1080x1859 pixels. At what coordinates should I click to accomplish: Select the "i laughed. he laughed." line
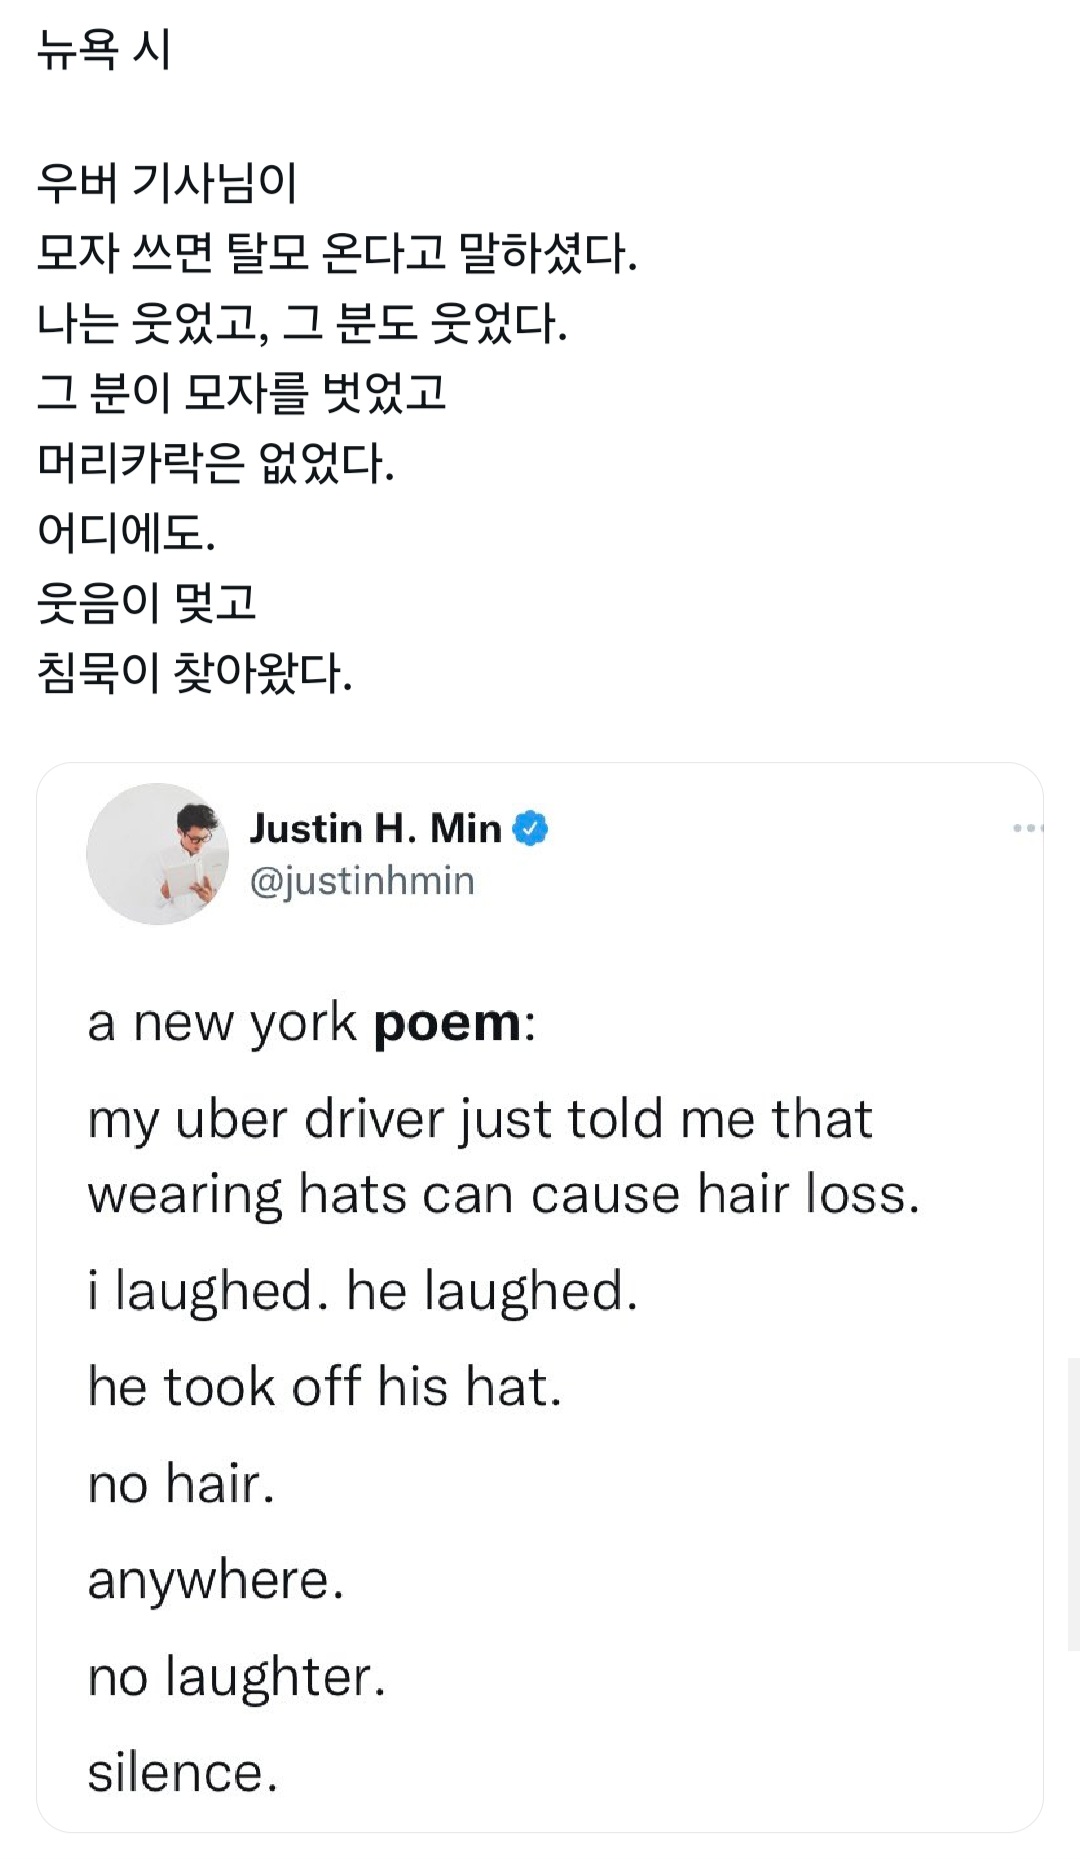click(x=362, y=1291)
